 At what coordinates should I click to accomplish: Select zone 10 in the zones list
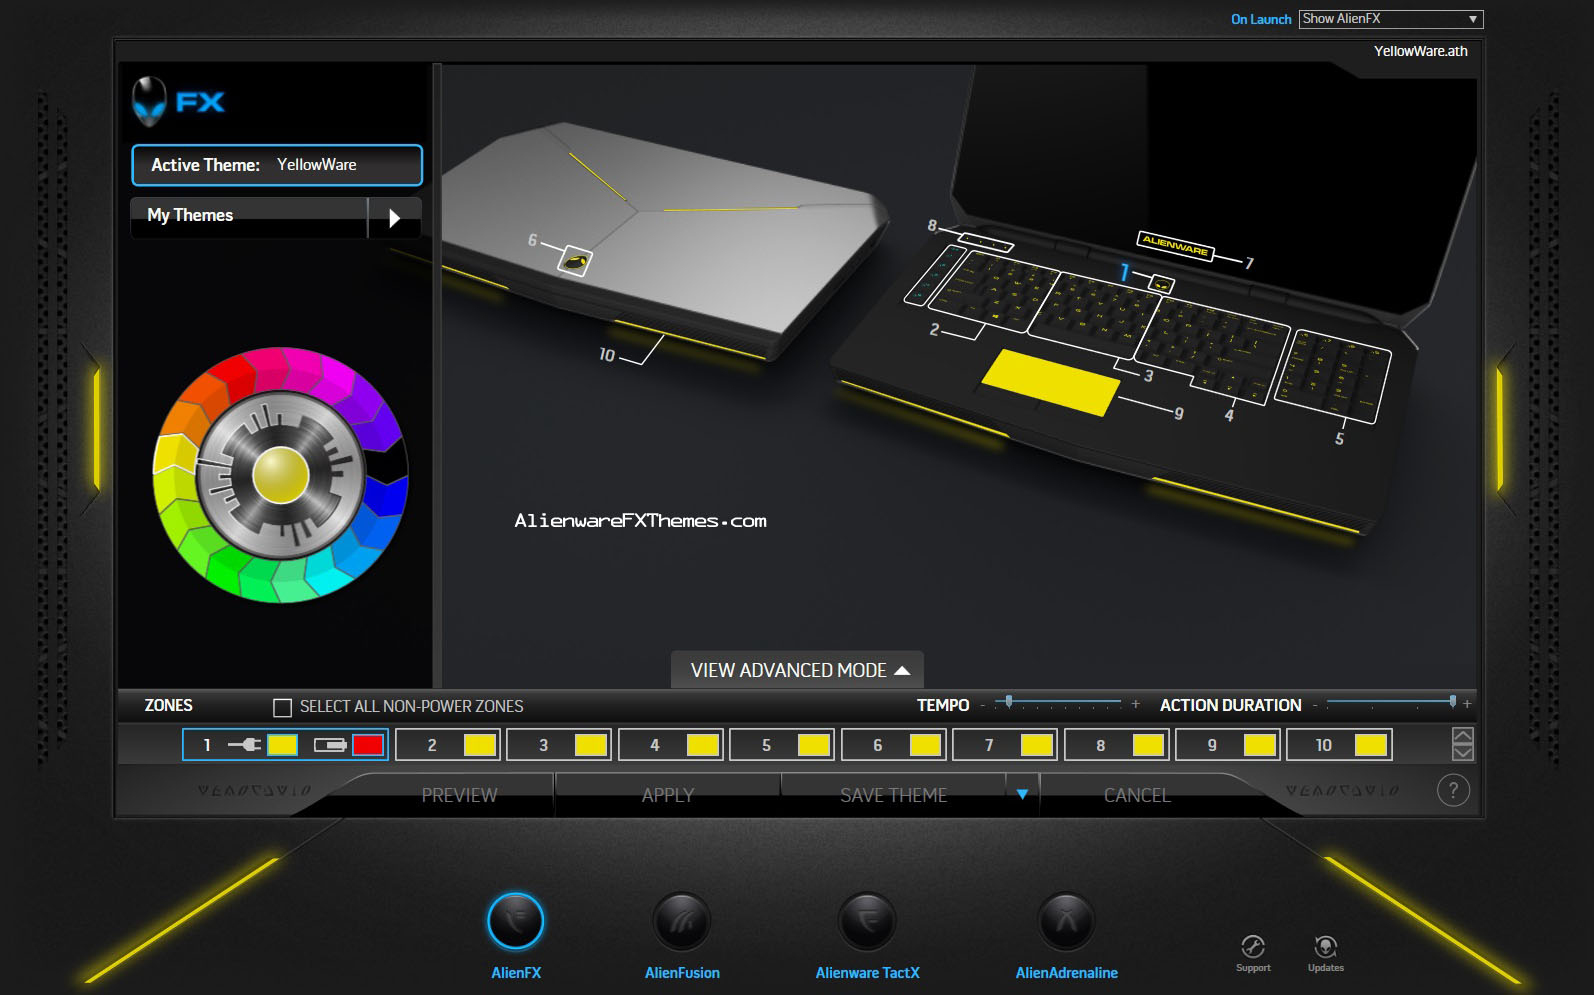pos(1340,745)
